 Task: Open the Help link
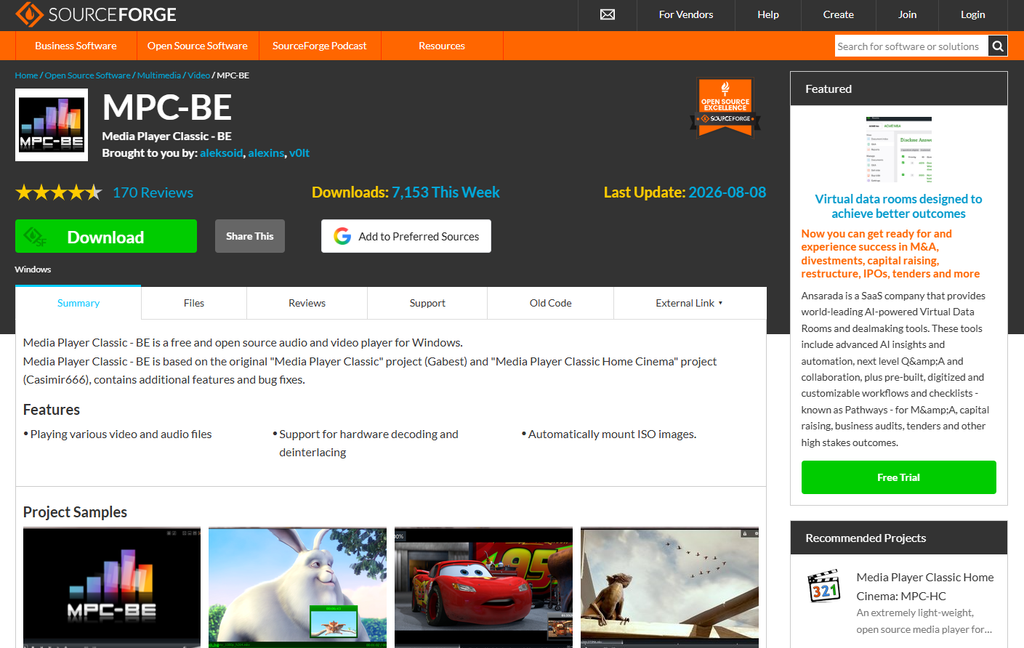(768, 14)
